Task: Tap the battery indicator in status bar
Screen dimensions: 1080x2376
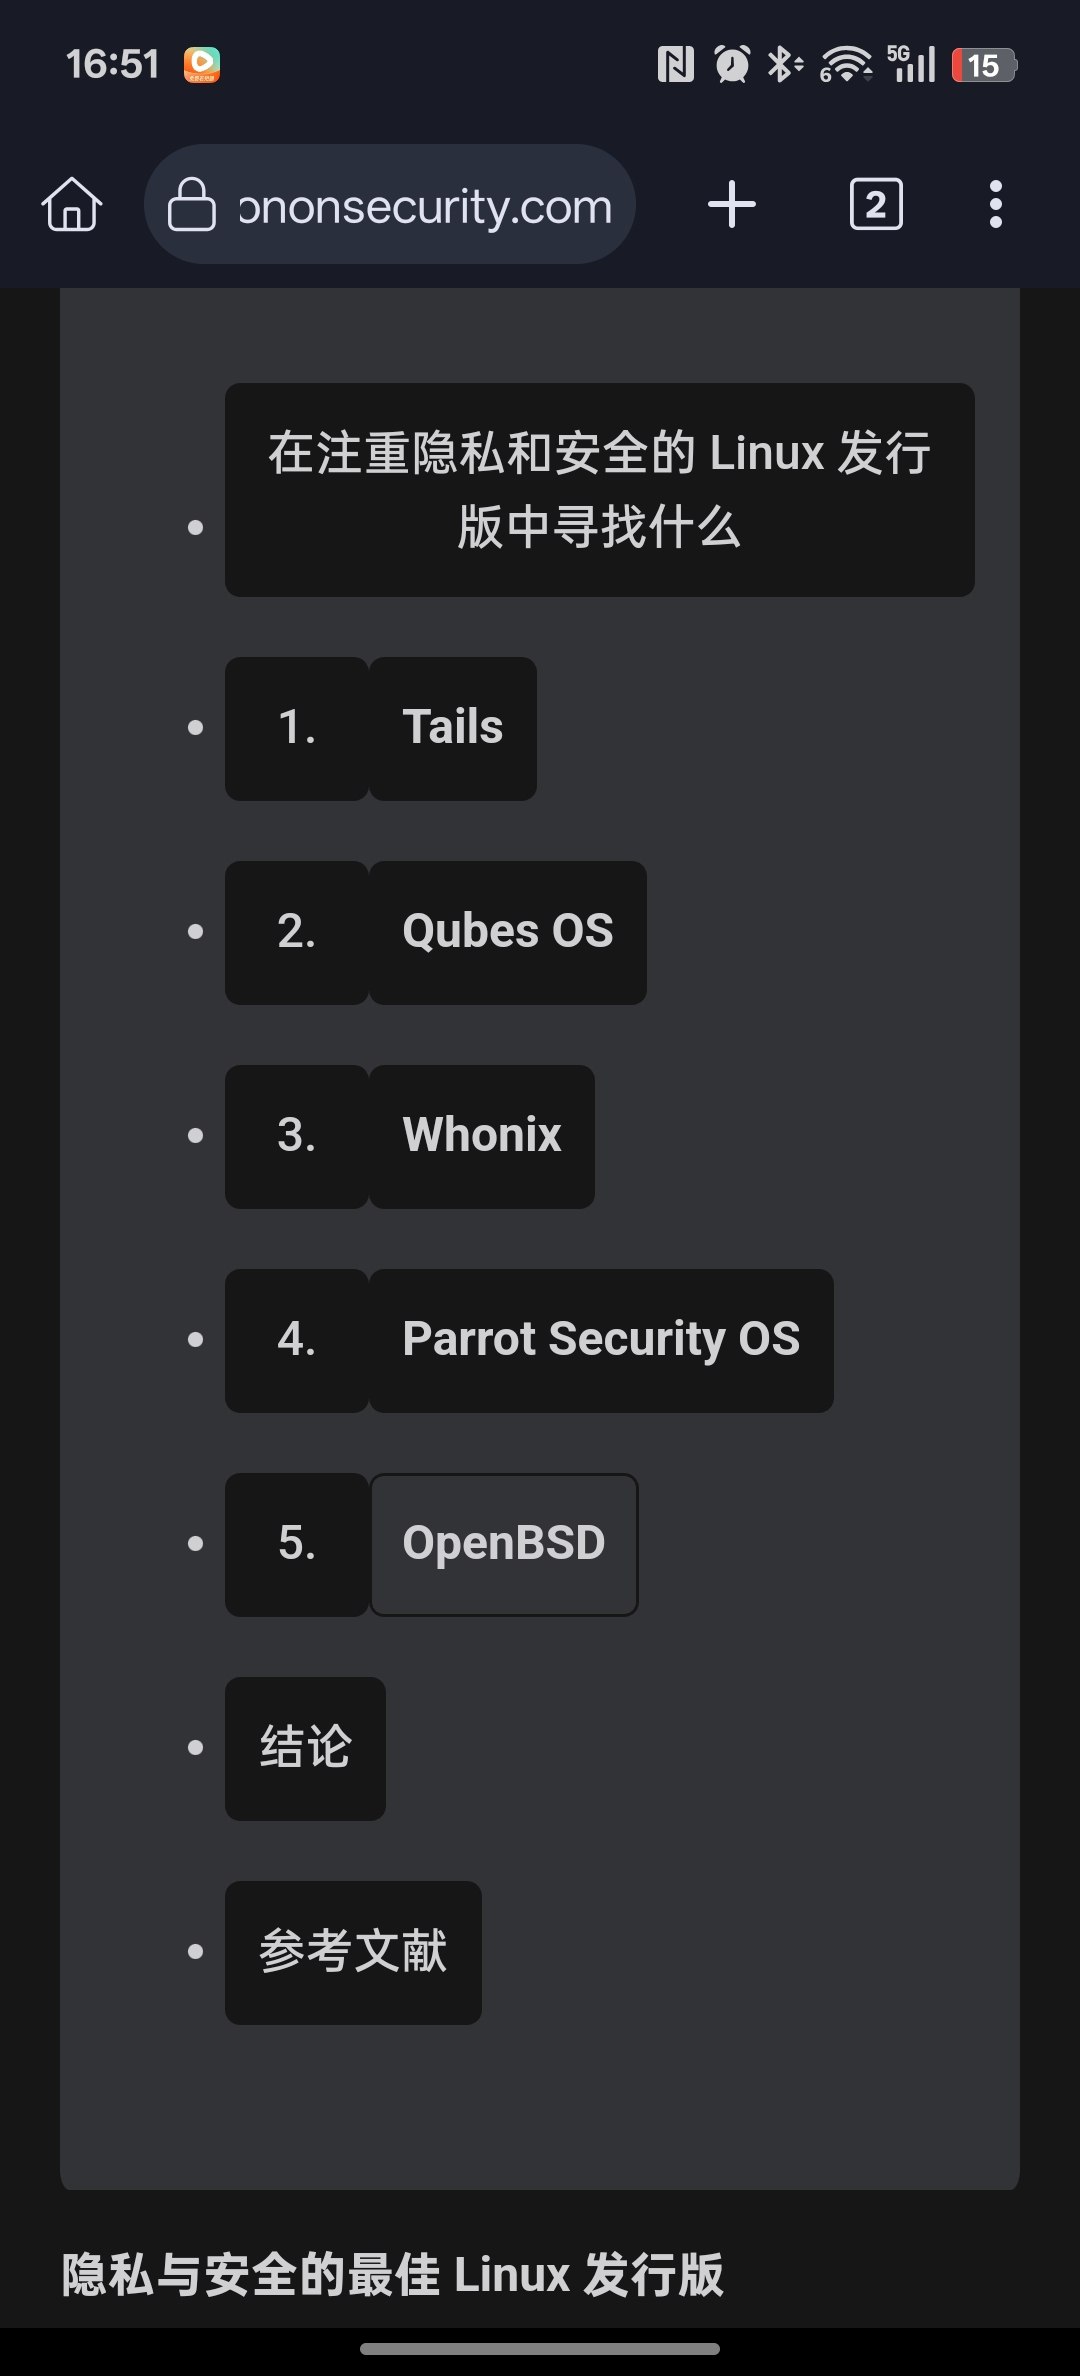Action: pyautogui.click(x=984, y=66)
